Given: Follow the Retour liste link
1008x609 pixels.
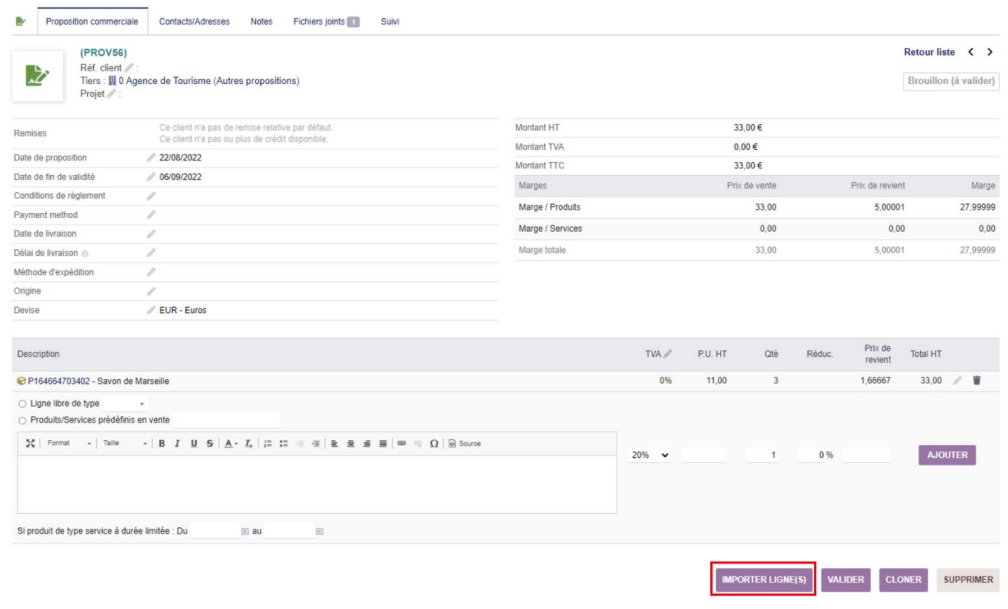Looking at the screenshot, I should pyautogui.click(x=929, y=52).
